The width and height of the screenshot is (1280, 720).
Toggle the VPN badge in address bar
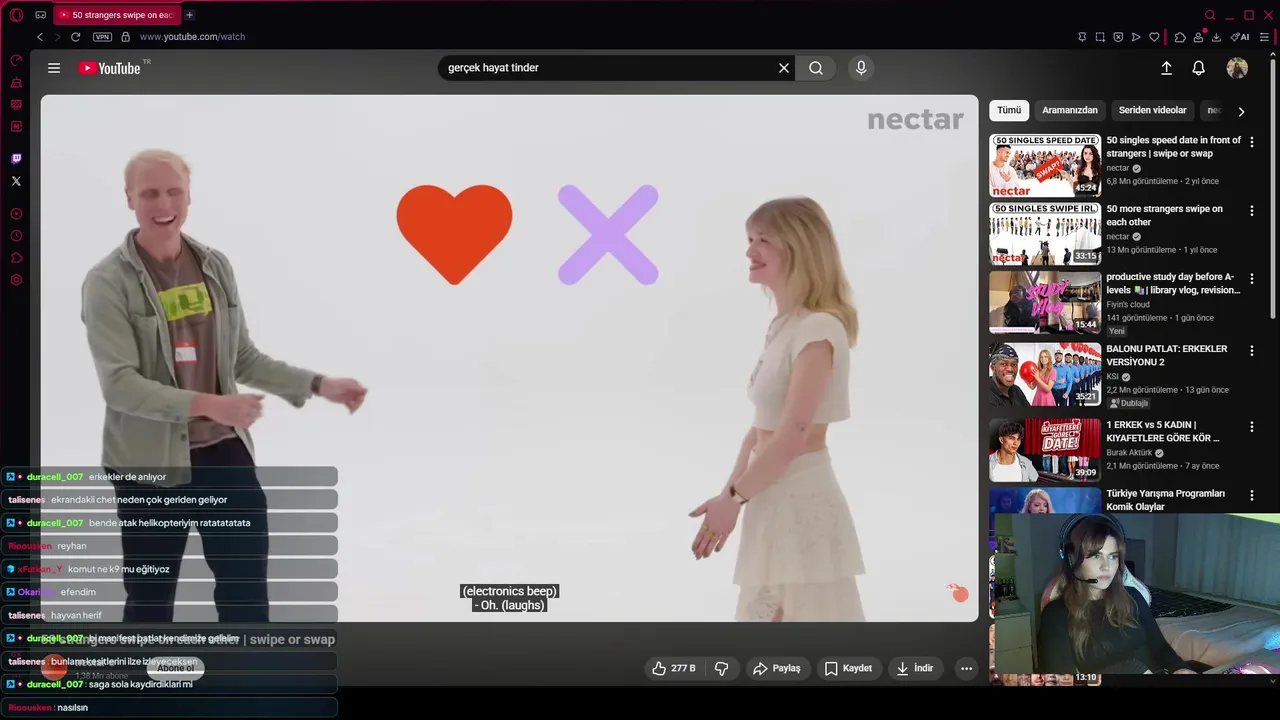point(102,37)
